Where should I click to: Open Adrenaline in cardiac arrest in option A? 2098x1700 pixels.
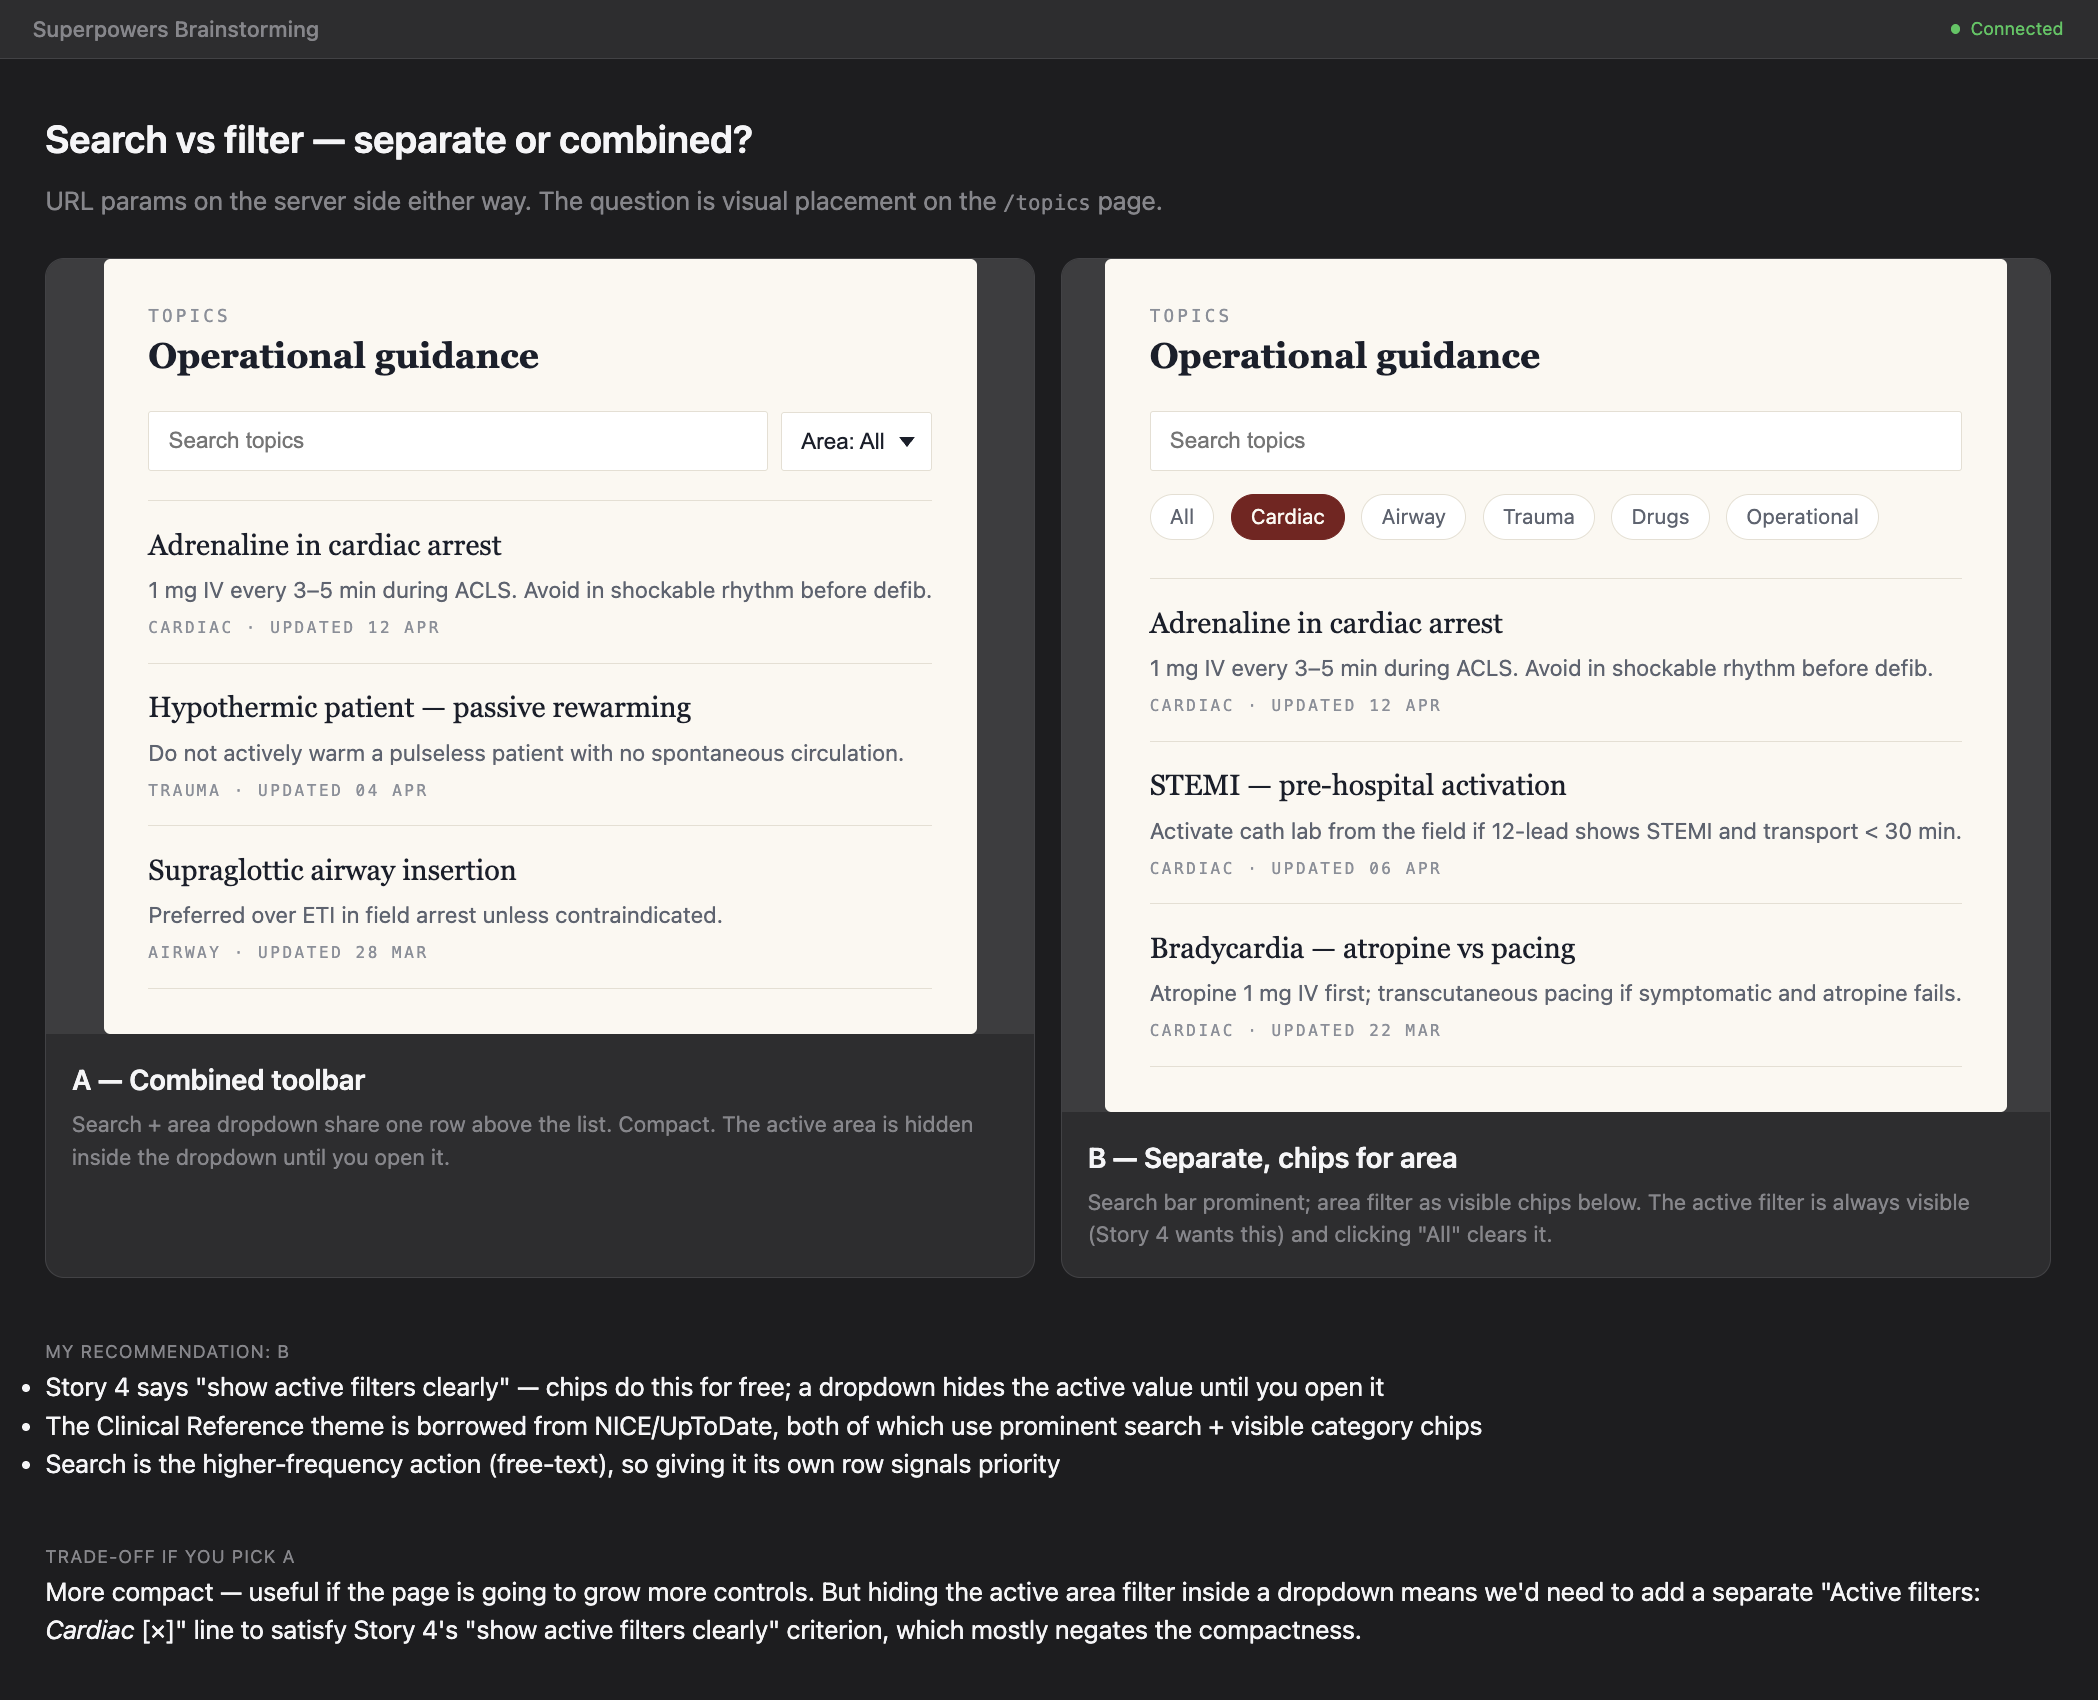click(x=325, y=545)
